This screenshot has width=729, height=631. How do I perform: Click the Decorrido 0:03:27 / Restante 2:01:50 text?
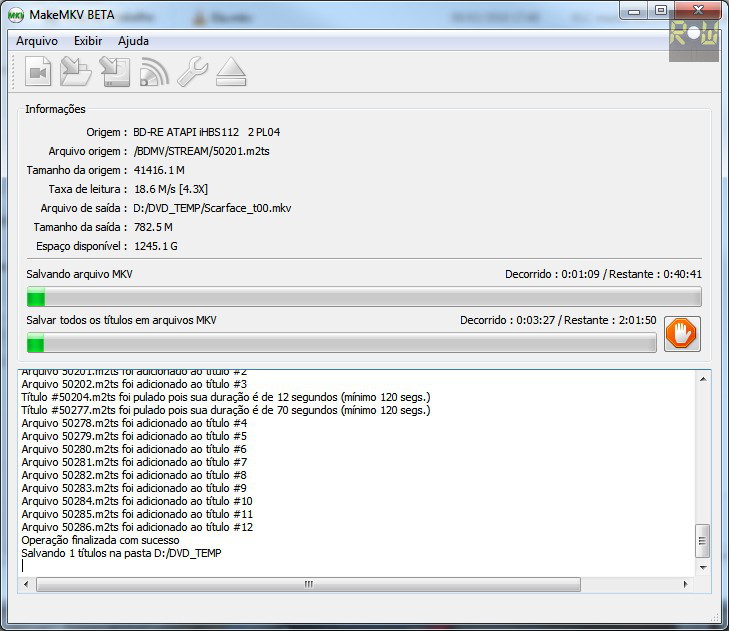(x=558, y=320)
